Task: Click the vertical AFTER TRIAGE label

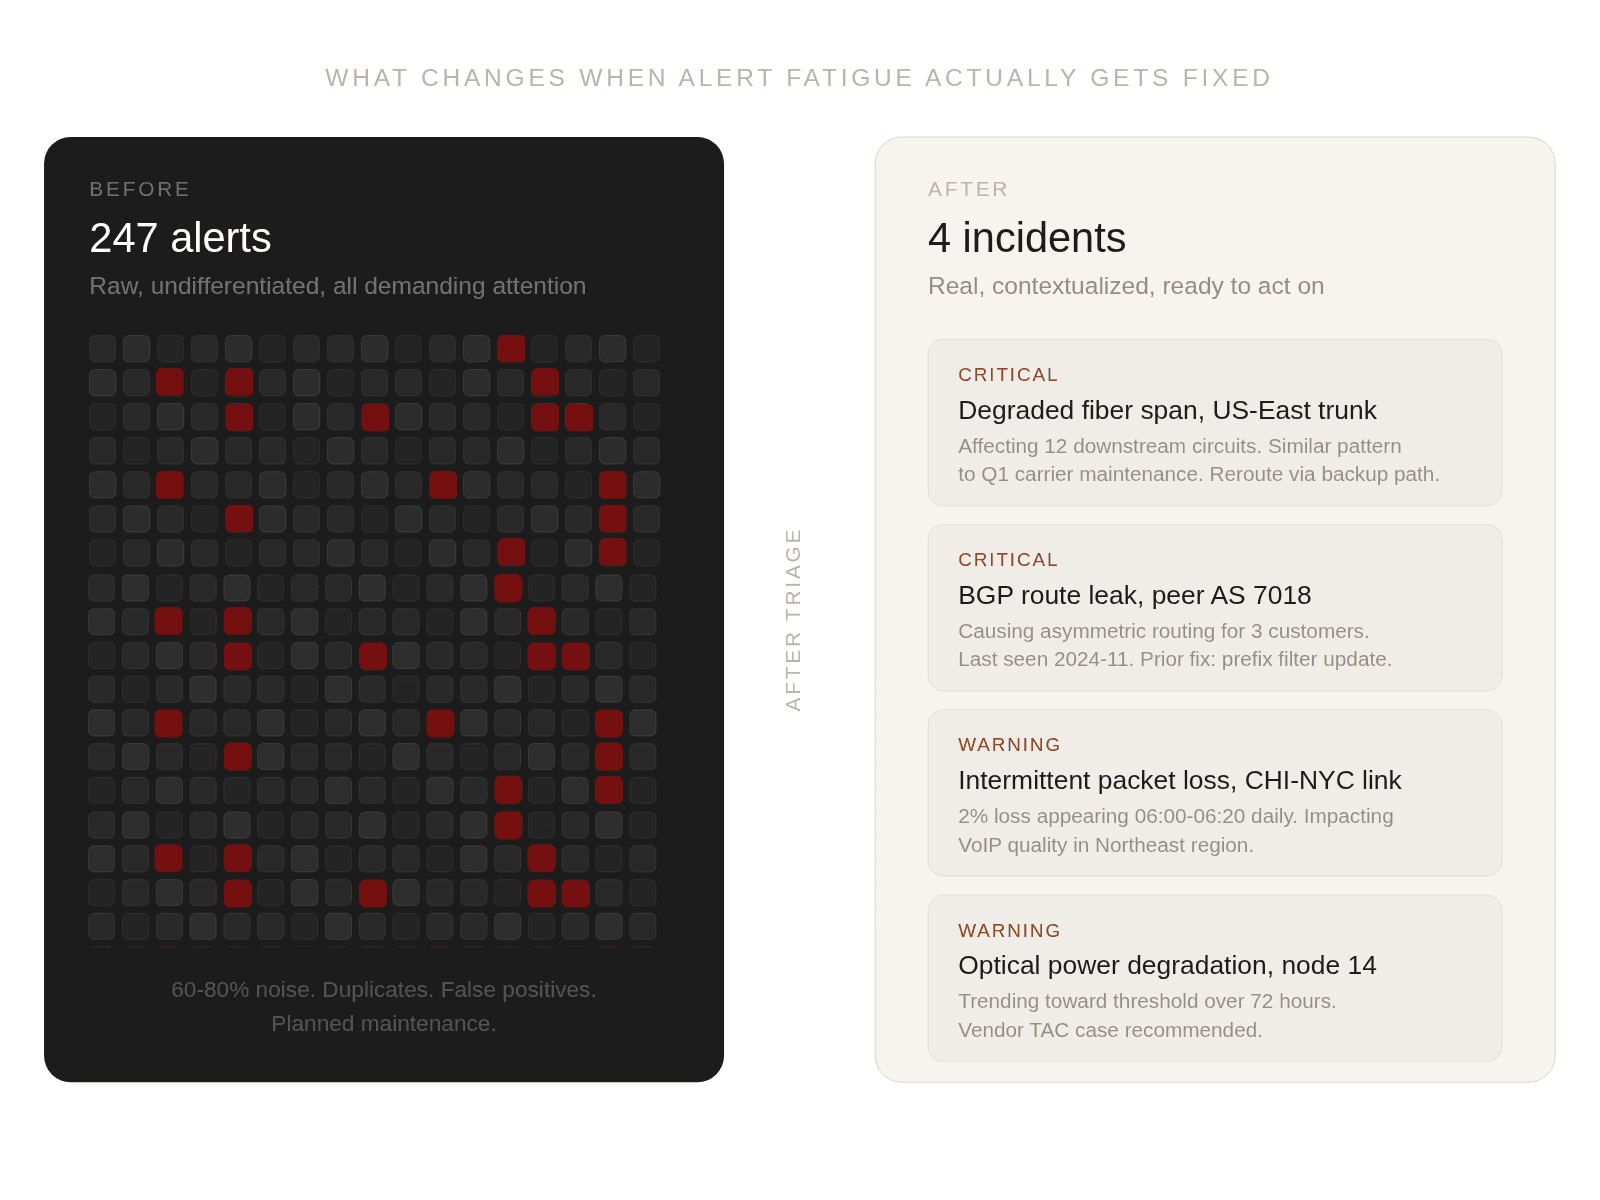Action: [x=794, y=619]
